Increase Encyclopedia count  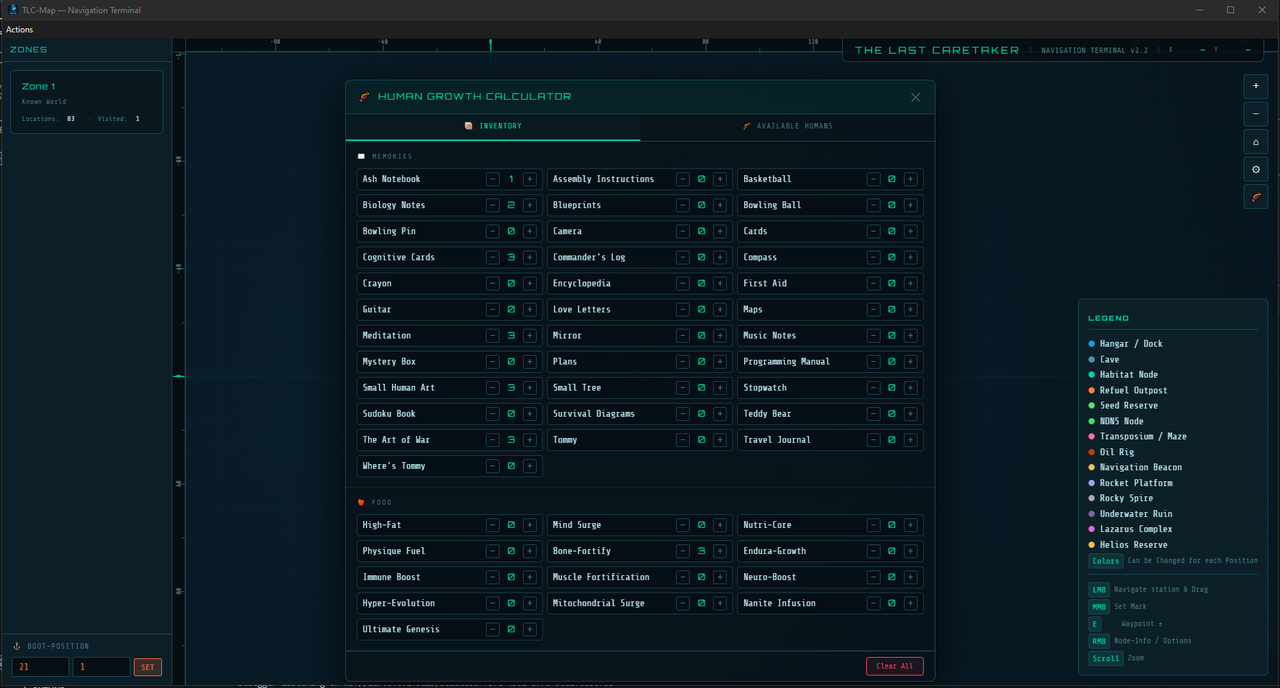[719, 283]
